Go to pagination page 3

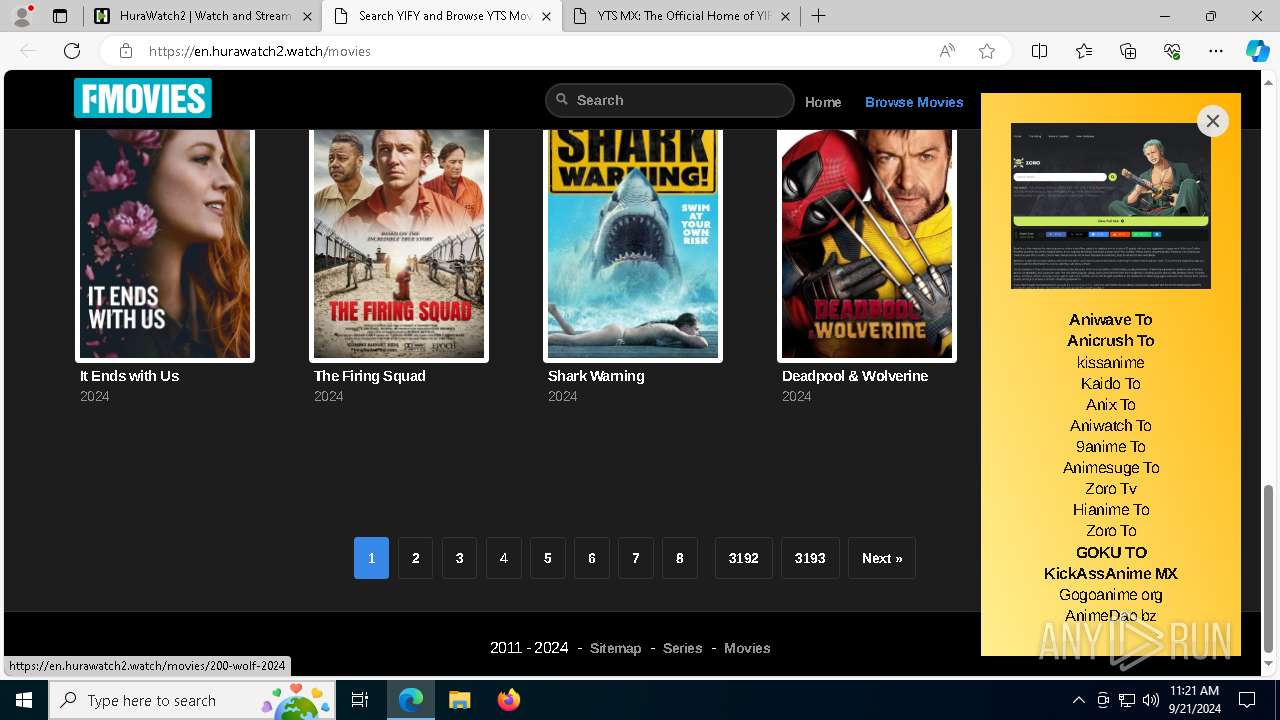pos(459,558)
